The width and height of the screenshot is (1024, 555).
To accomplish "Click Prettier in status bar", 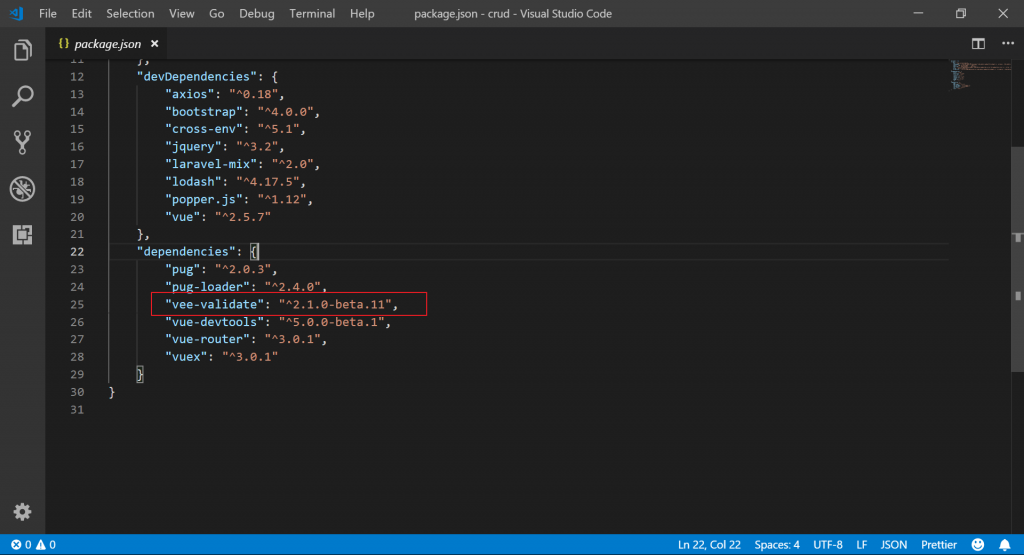I will point(938,545).
